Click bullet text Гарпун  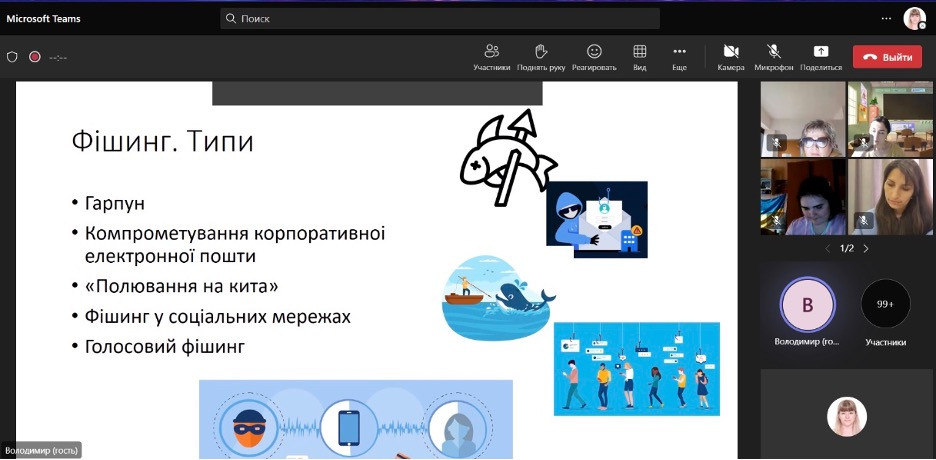click(x=115, y=204)
